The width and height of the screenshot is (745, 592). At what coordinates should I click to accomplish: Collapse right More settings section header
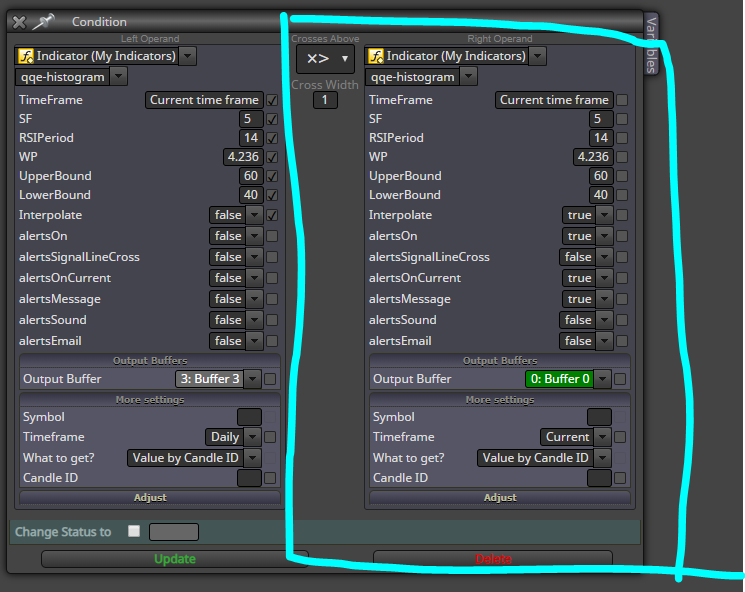(x=500, y=400)
